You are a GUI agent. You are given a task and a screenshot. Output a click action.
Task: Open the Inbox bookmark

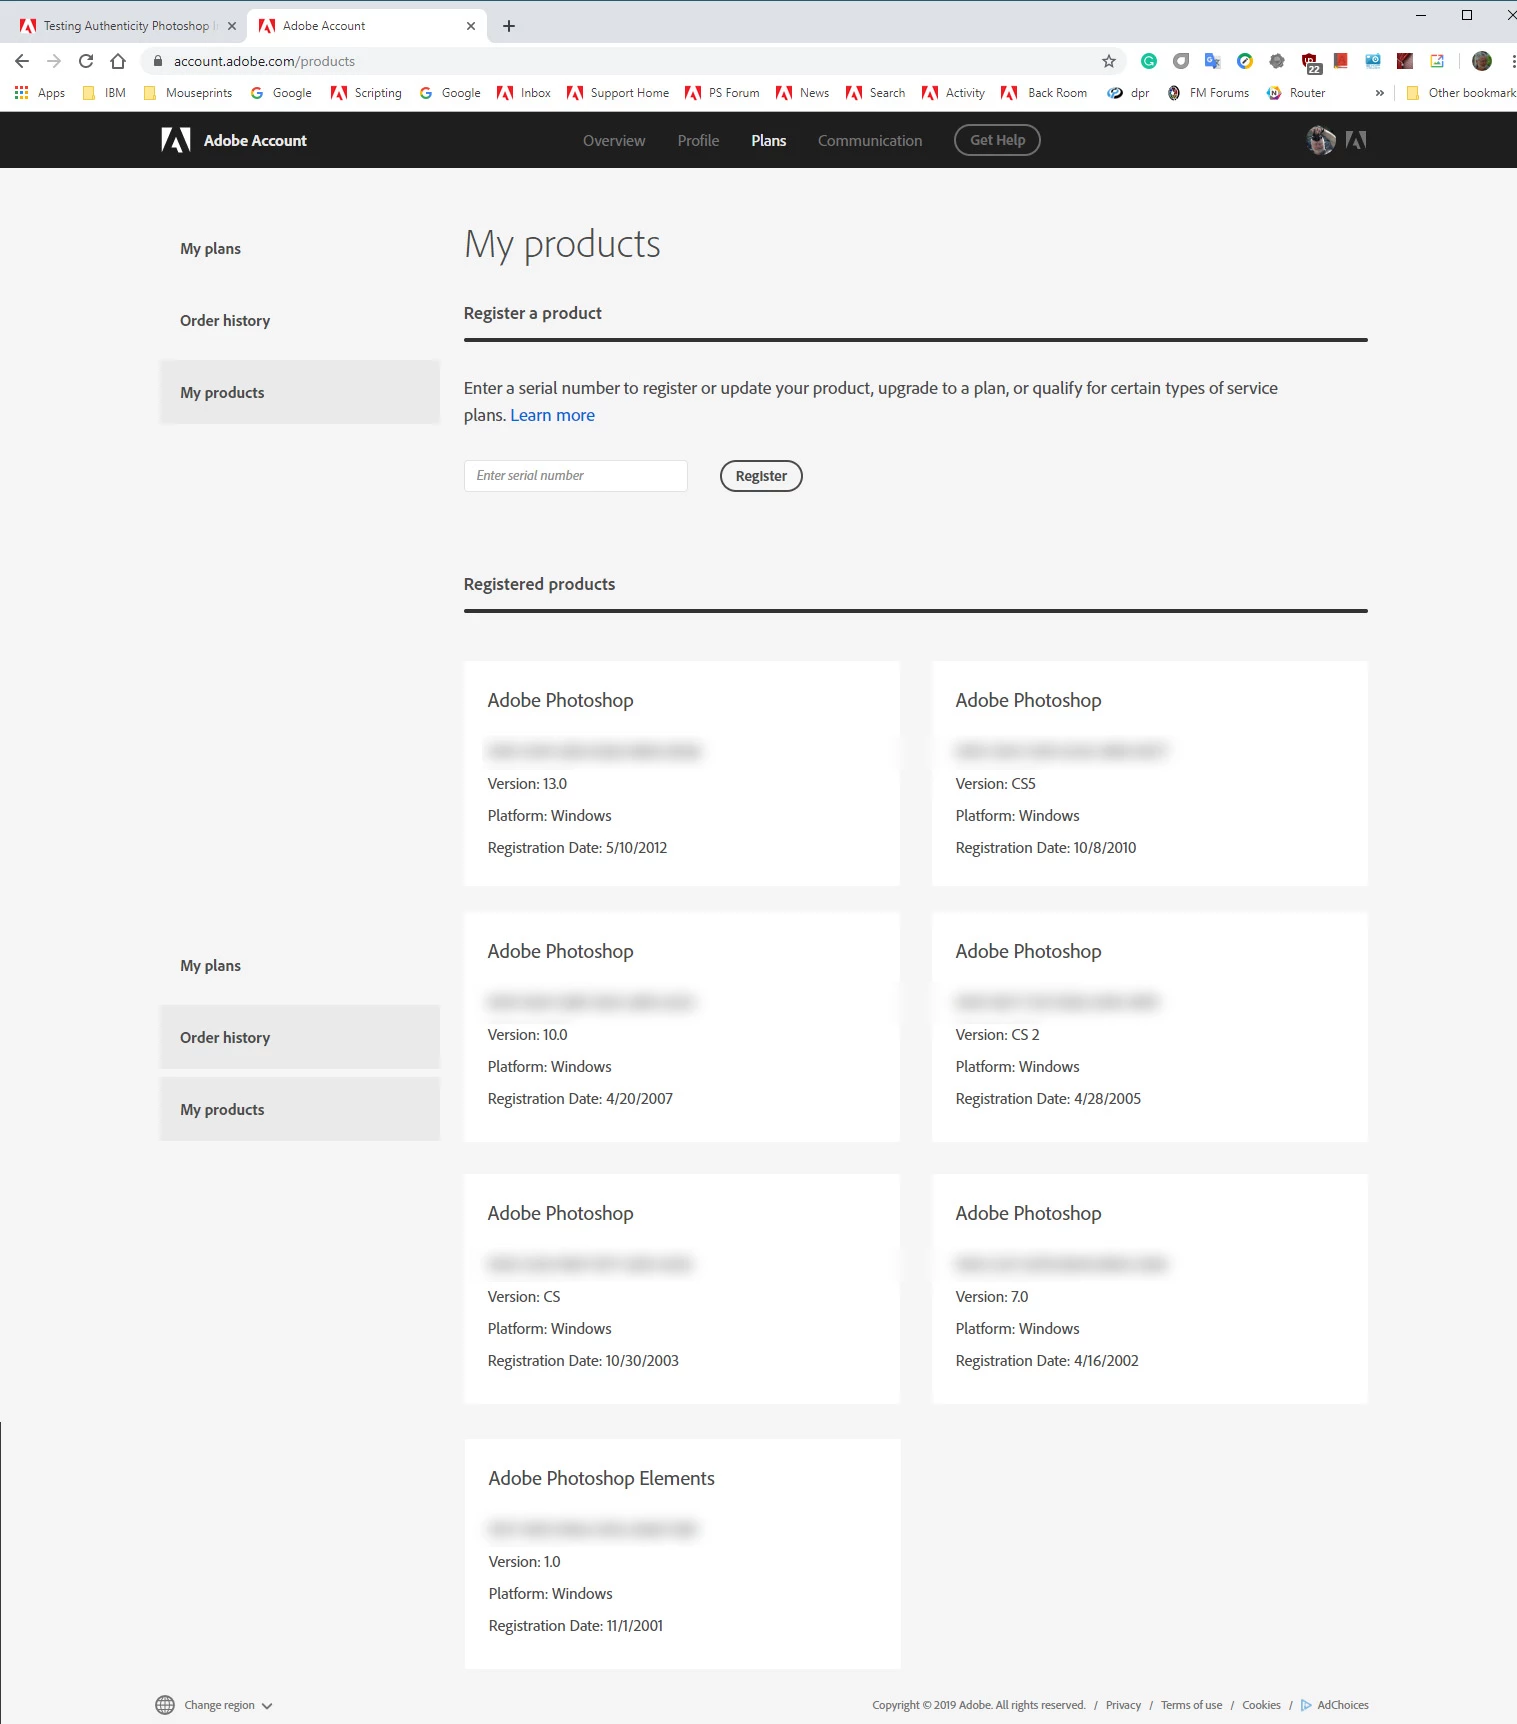524,93
